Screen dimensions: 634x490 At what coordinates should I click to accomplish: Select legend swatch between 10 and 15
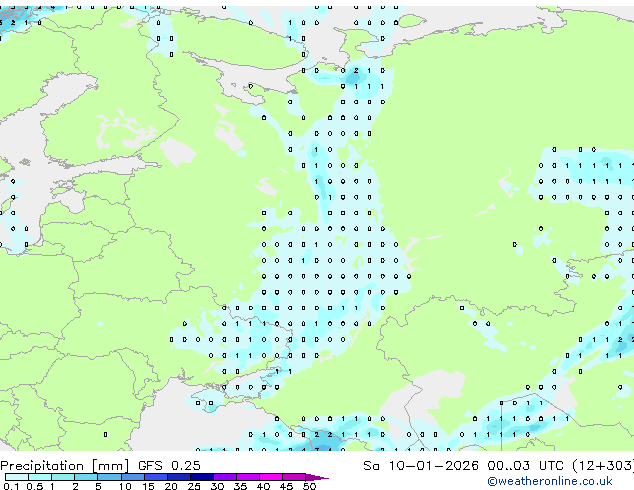pyautogui.click(x=132, y=477)
